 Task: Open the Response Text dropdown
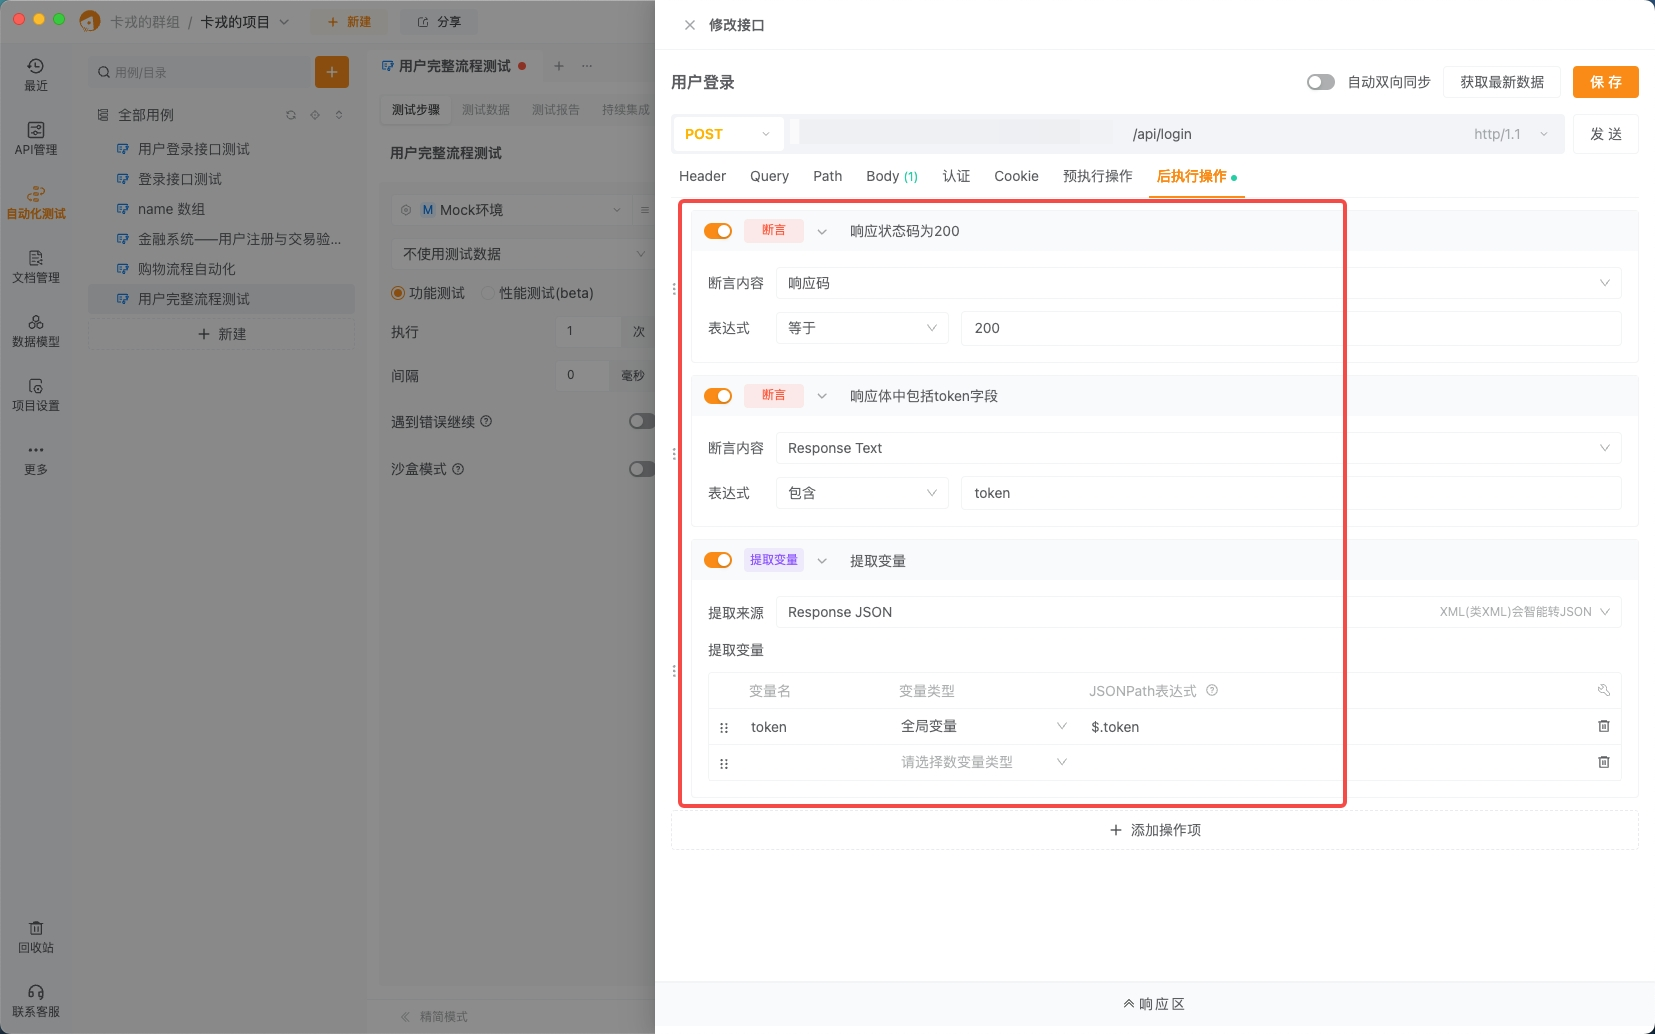coord(1198,448)
